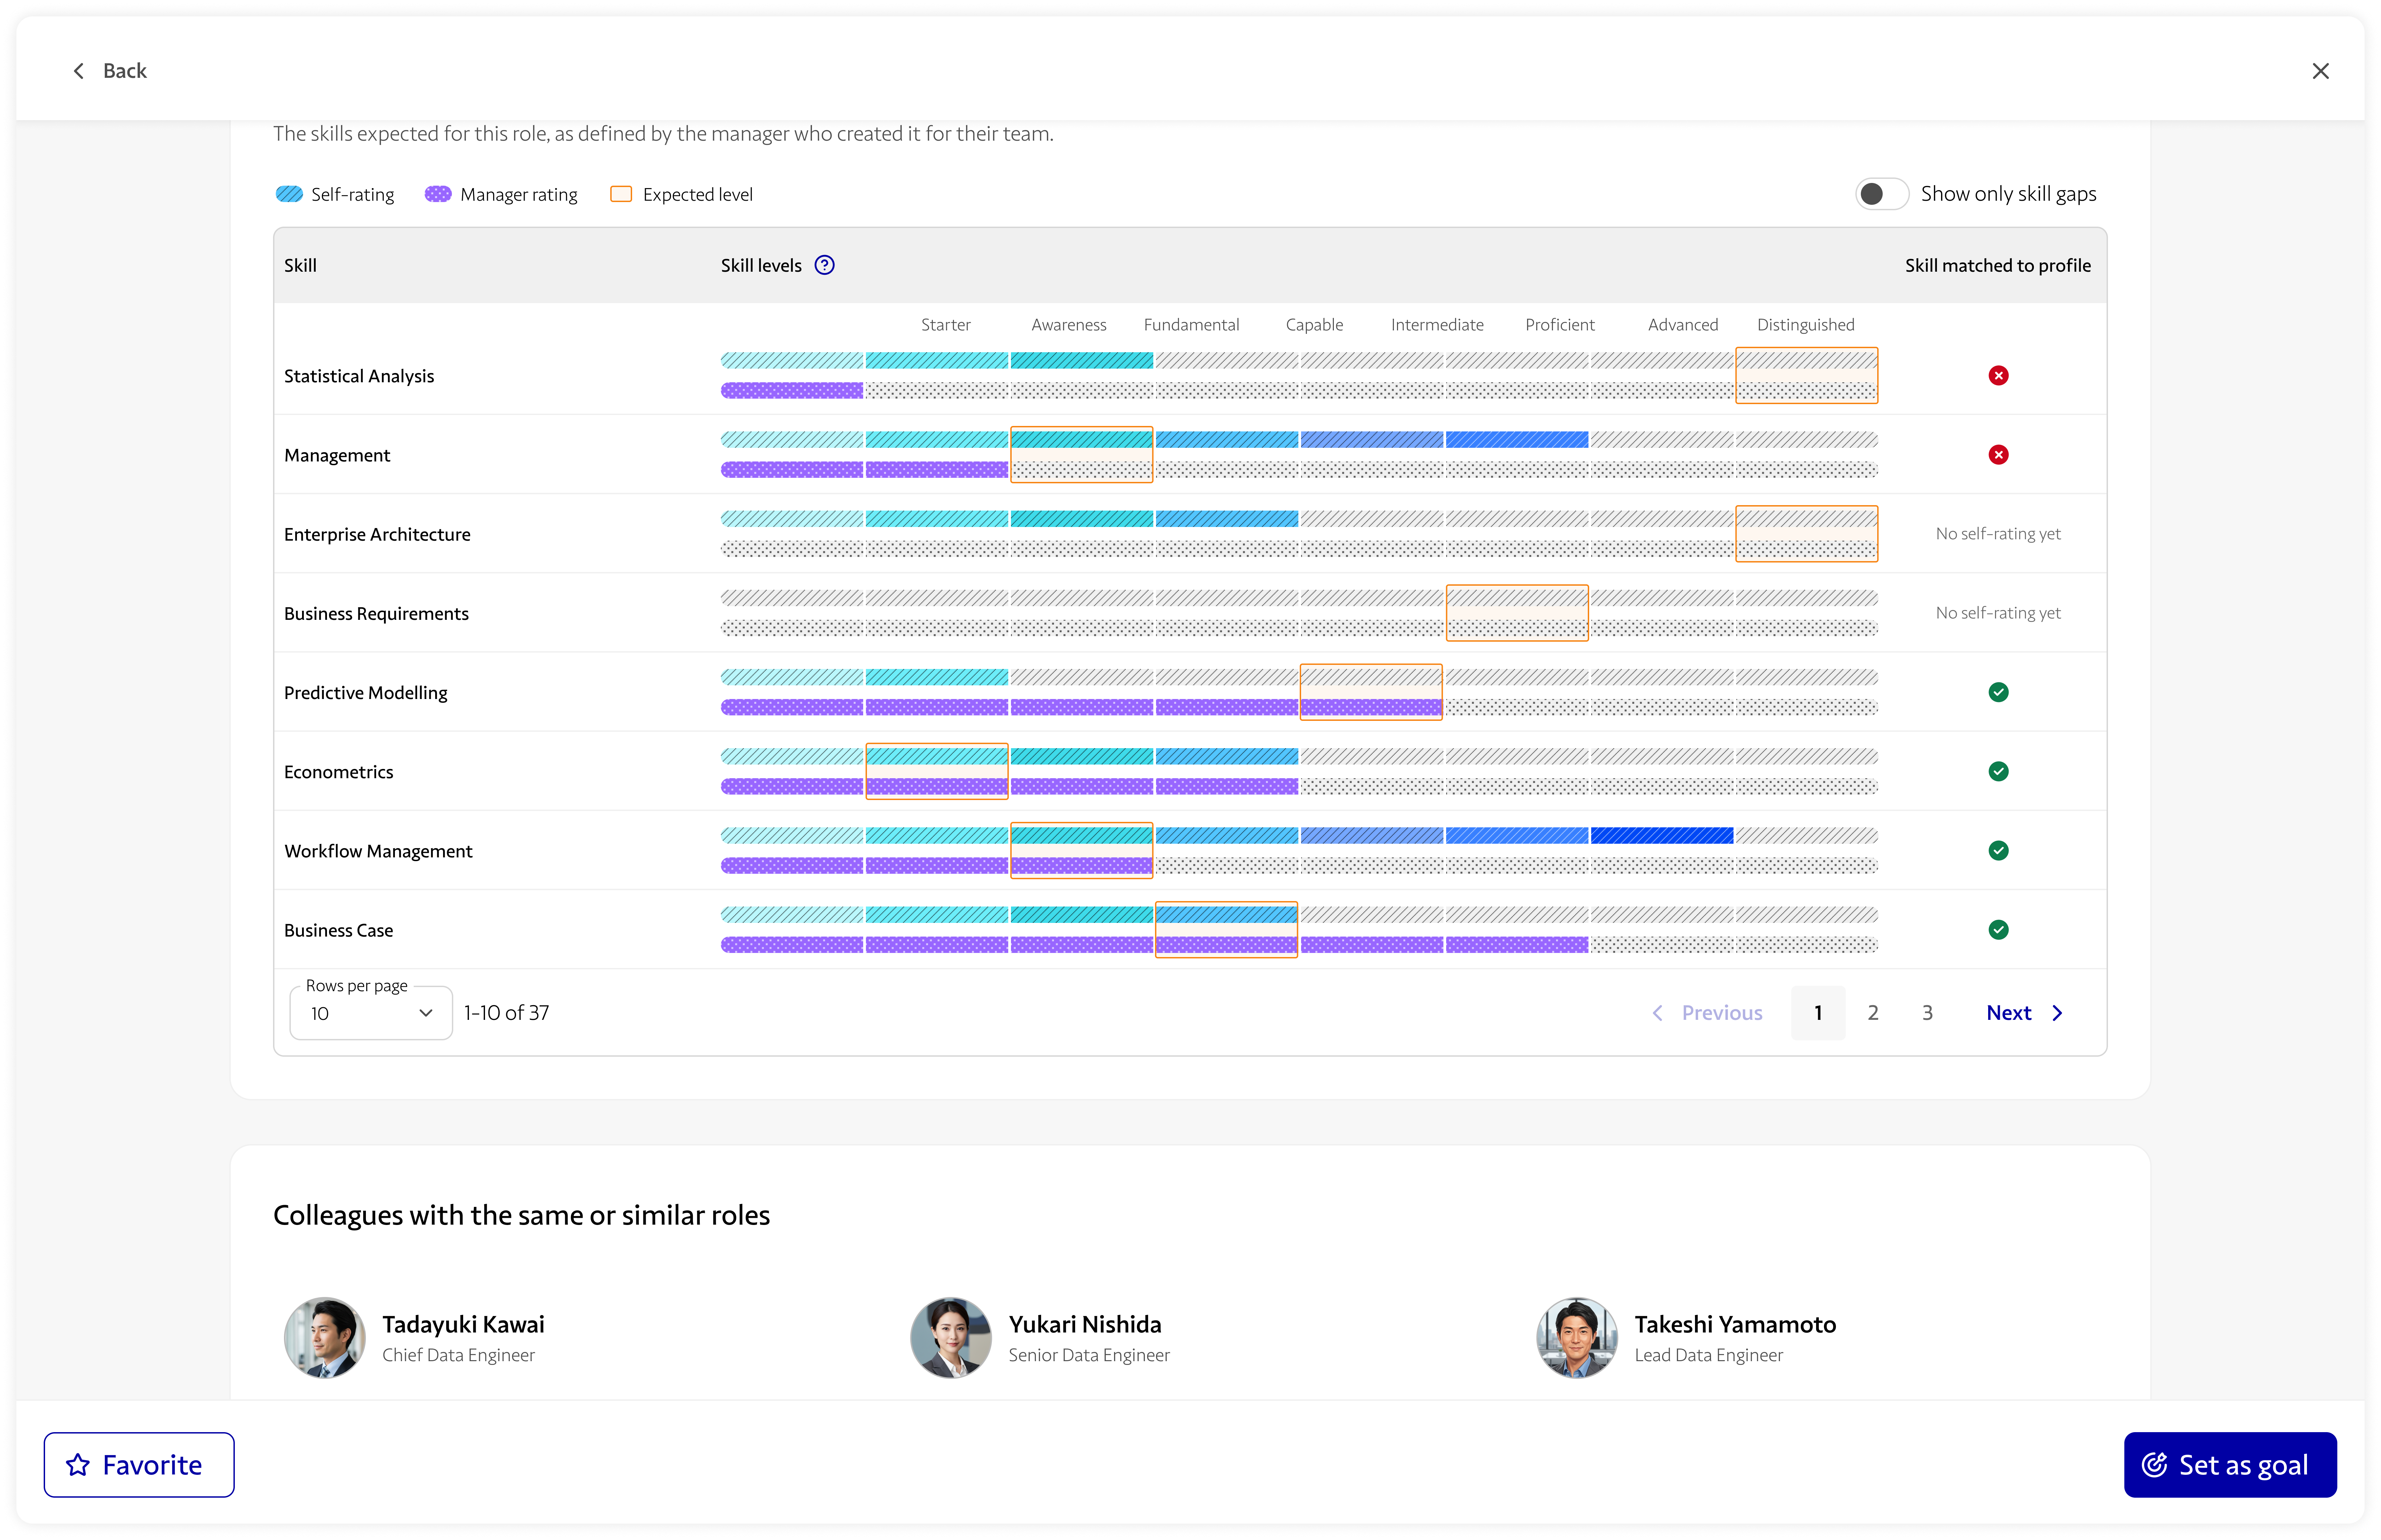
Task: Click the Business Case skill name
Action: (339, 930)
